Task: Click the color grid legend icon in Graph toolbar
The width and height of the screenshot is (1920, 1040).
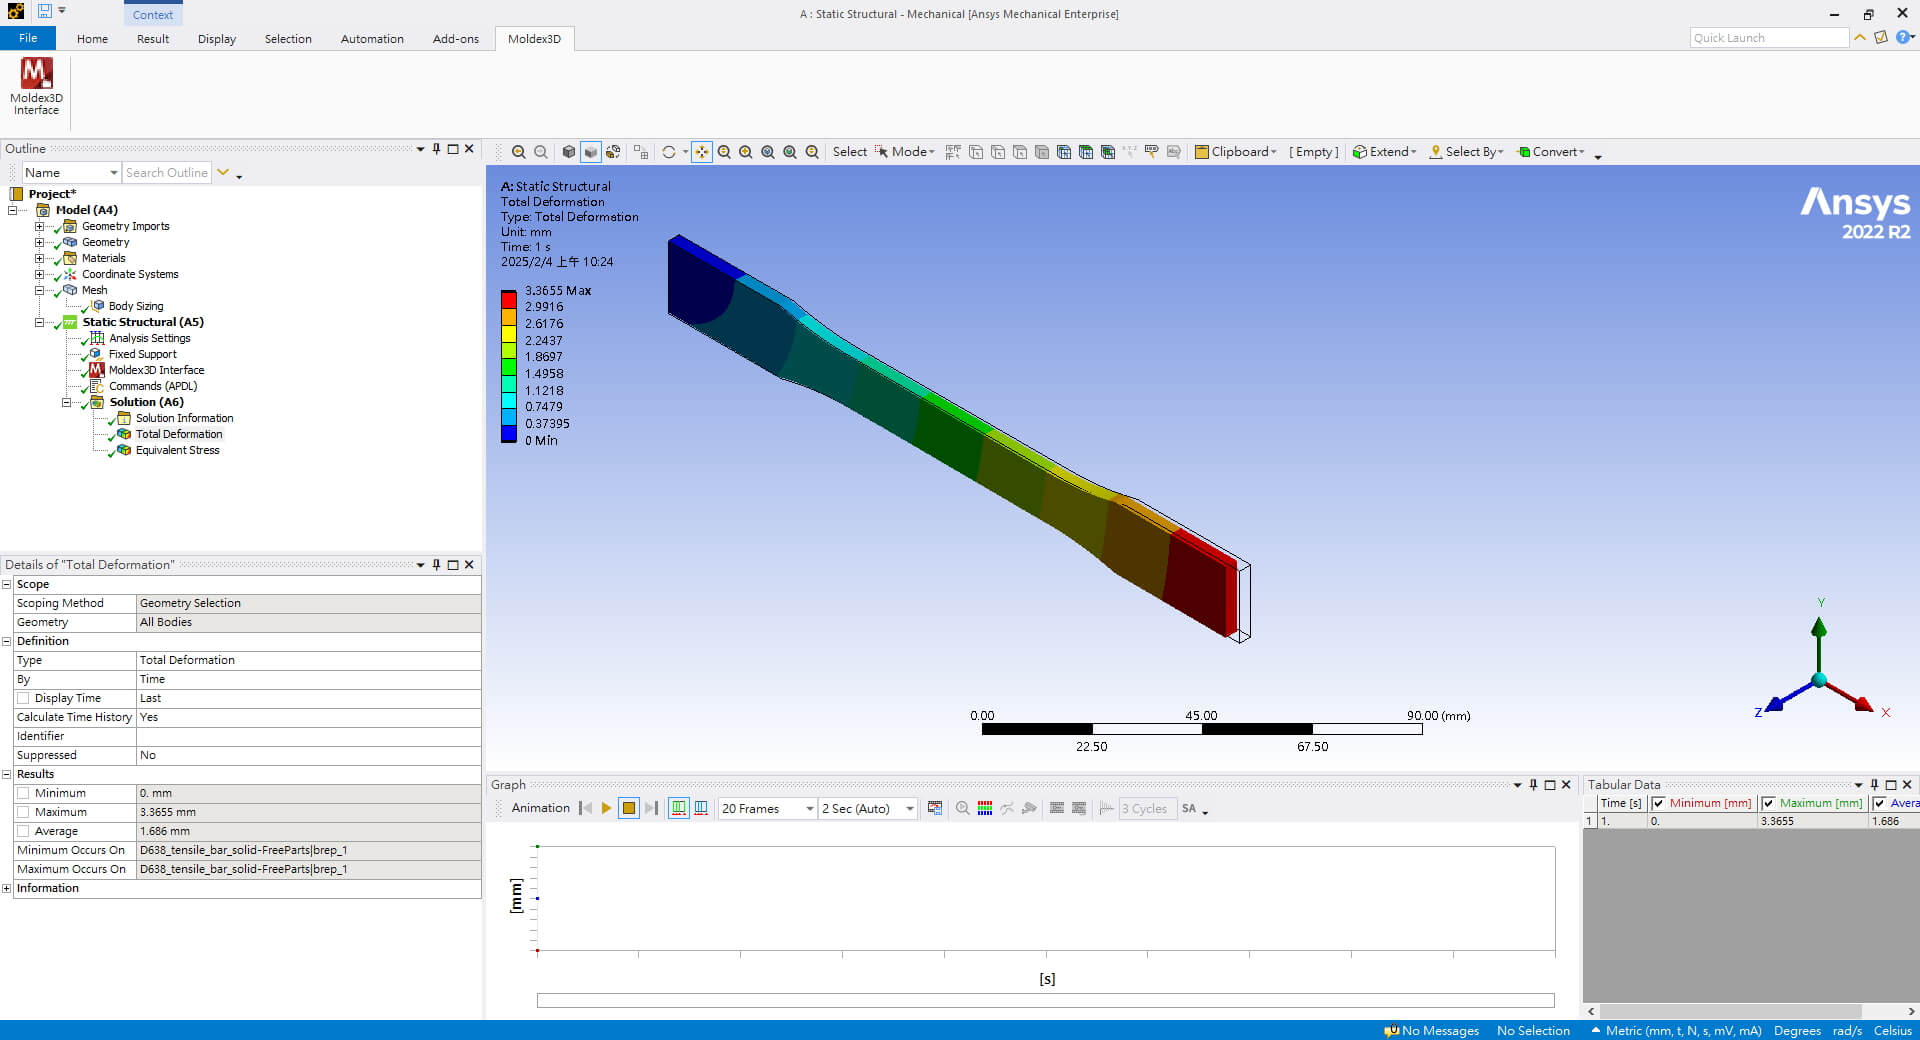Action: tap(985, 808)
